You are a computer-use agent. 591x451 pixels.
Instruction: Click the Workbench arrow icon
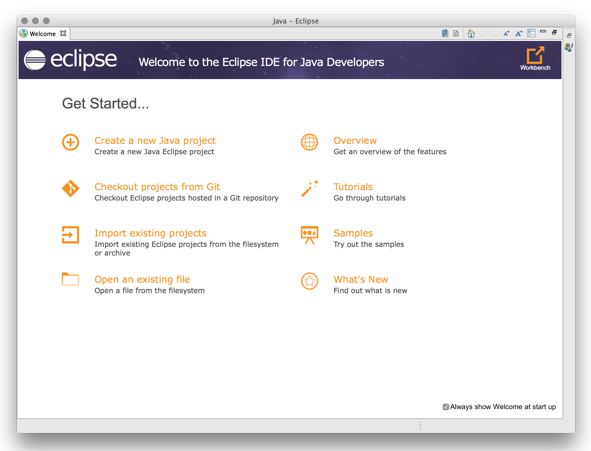(535, 55)
